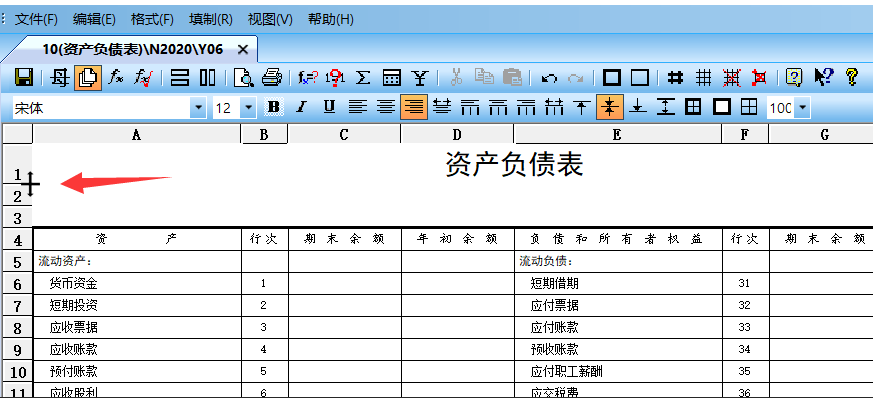The height and width of the screenshot is (398, 873).
Task: Close the 资产负债表 tab with X
Action: click(243, 50)
